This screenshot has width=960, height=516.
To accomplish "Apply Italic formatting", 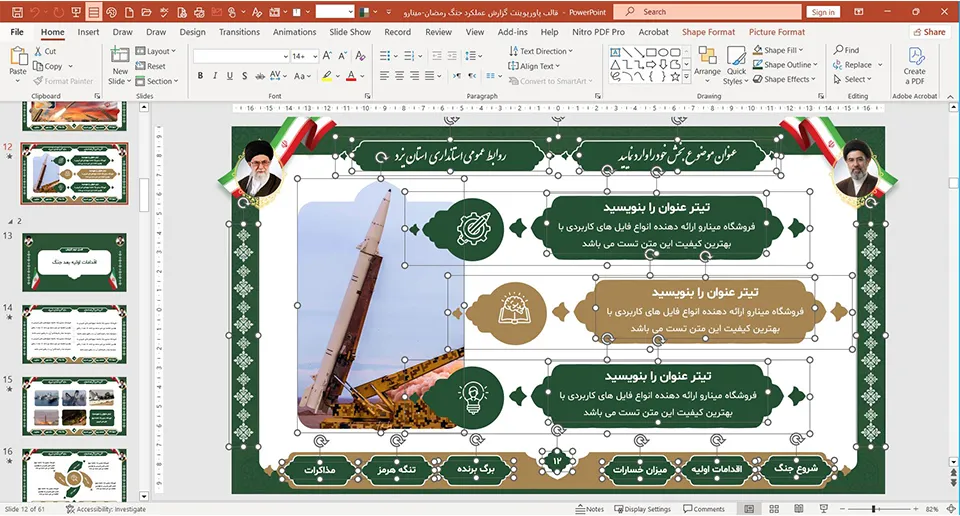I will (x=215, y=76).
